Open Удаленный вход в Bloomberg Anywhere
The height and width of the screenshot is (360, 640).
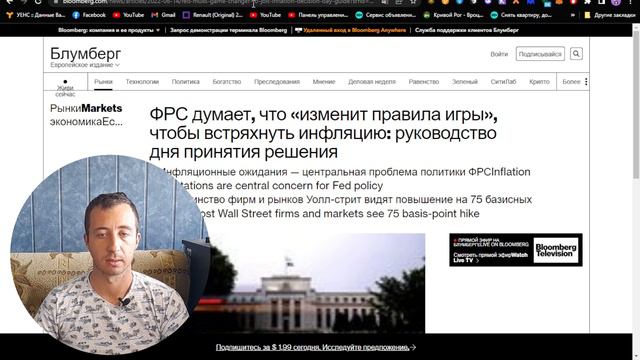351,30
